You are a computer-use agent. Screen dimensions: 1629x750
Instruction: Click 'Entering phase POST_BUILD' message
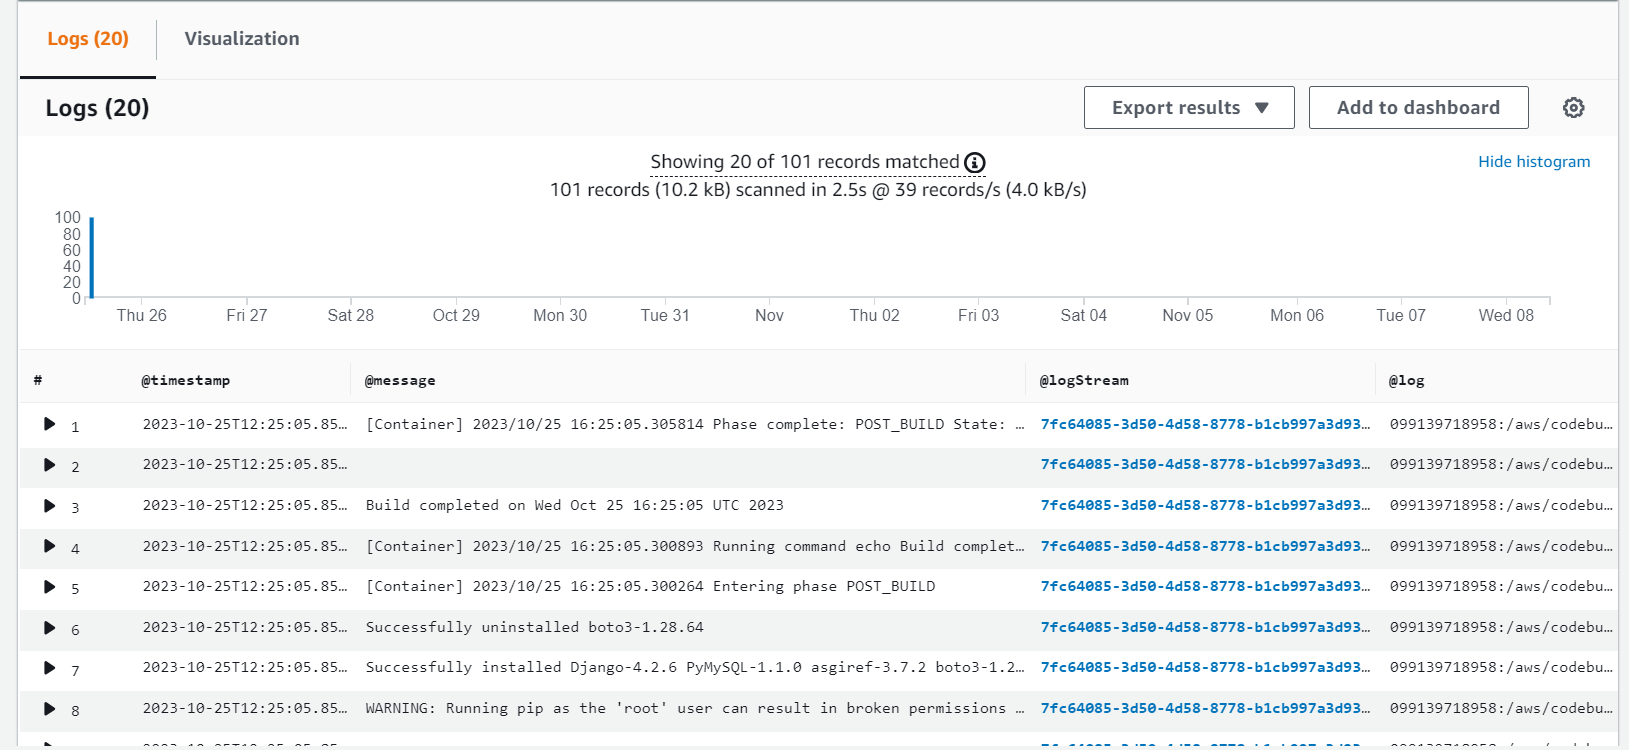pos(651,587)
